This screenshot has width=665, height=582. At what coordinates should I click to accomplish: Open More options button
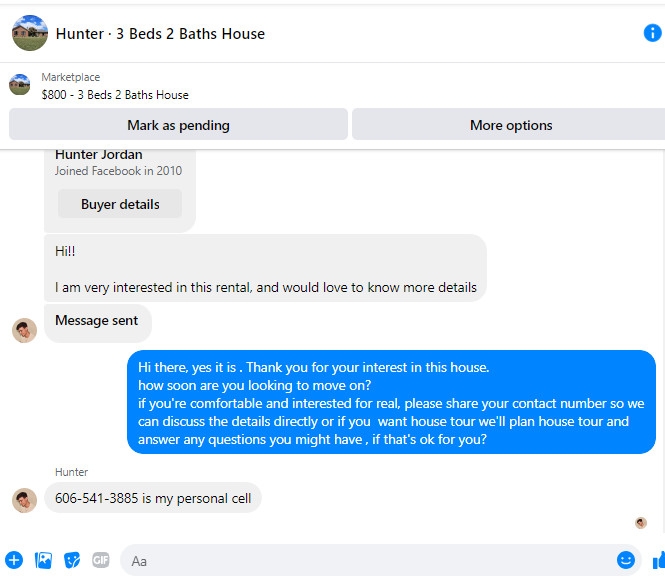click(x=510, y=125)
